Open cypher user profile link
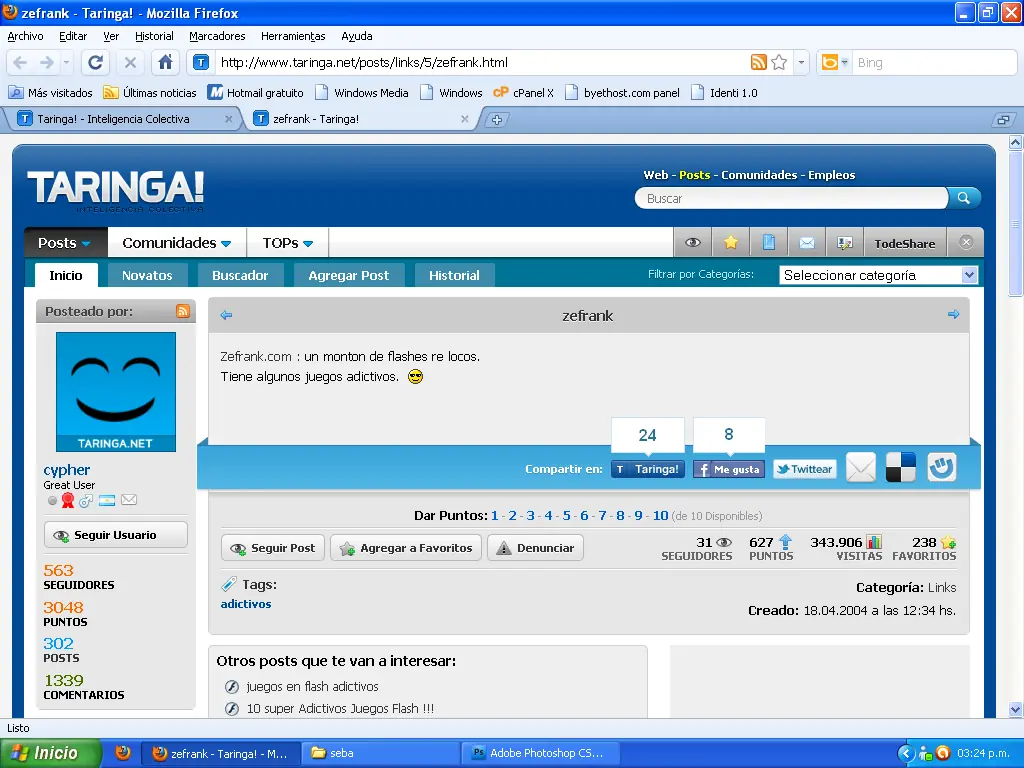Viewport: 1024px width, 768px height. [67, 470]
